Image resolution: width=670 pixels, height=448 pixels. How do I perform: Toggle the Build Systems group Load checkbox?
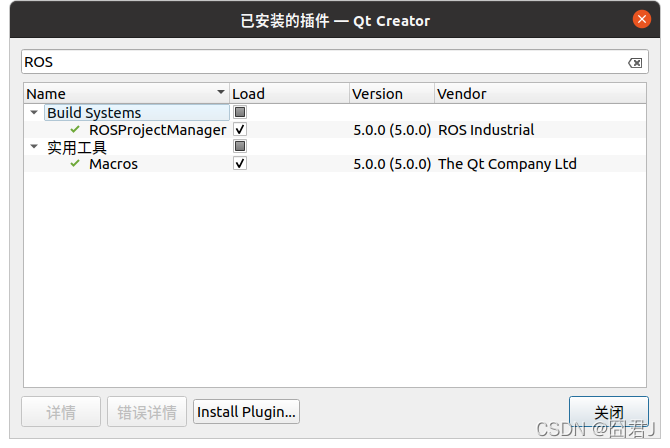point(240,113)
